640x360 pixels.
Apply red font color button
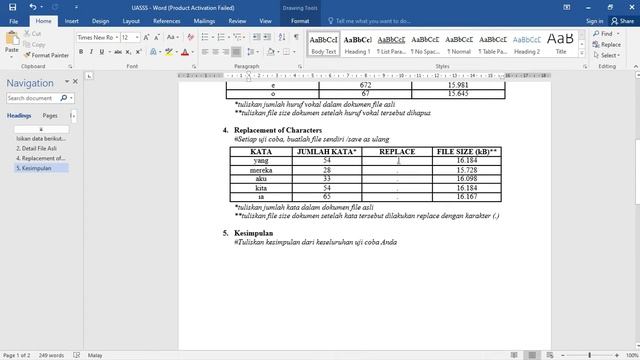tap(185, 52)
